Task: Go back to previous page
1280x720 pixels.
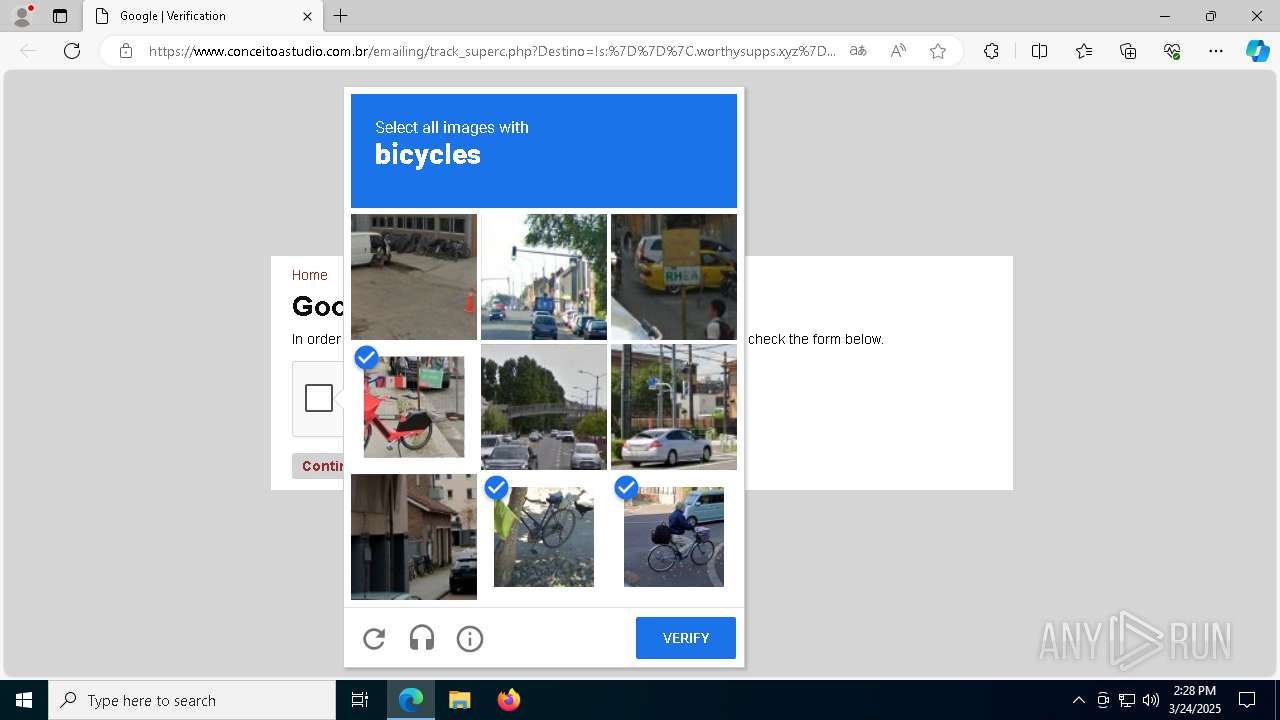Action: click(28, 51)
